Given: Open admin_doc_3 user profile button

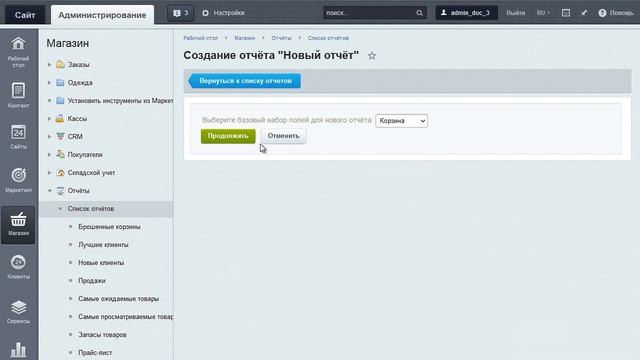Looking at the screenshot, I should [466, 13].
